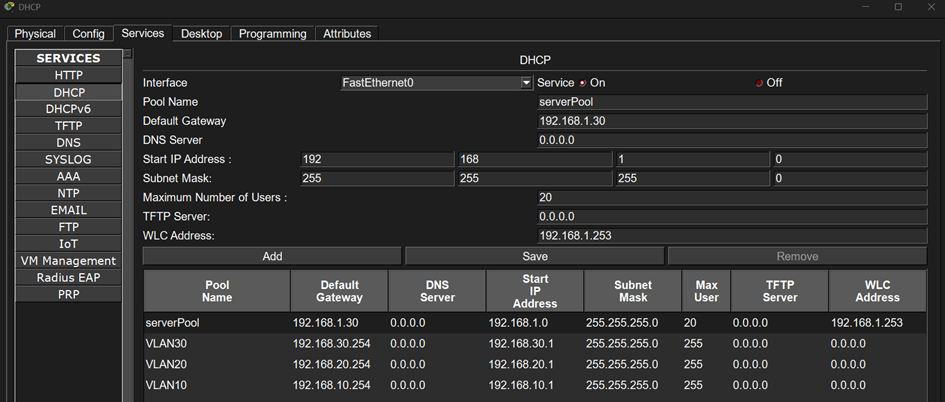Click the Pool Name column header
The image size is (945, 402).
[x=217, y=291]
